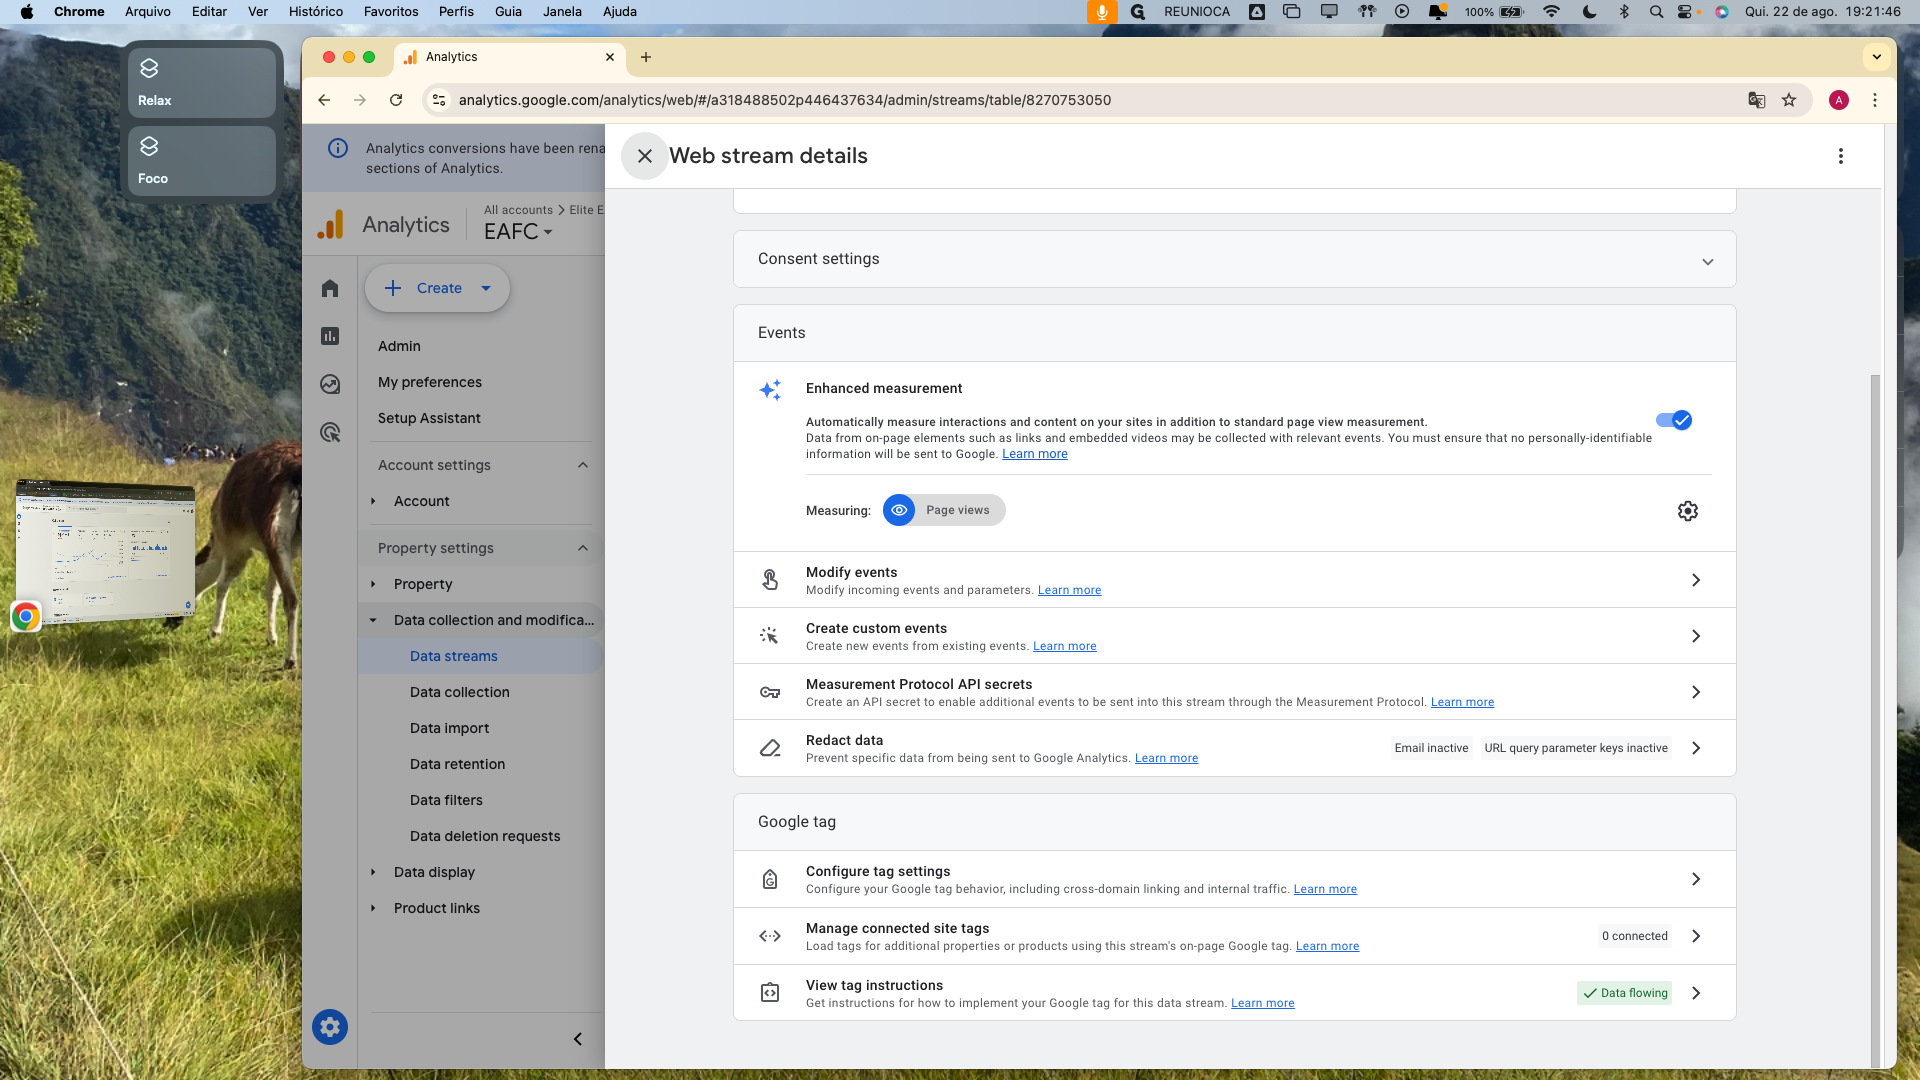Expand the Product links tree item
Image resolution: width=1920 pixels, height=1080 pixels.
[x=373, y=908]
